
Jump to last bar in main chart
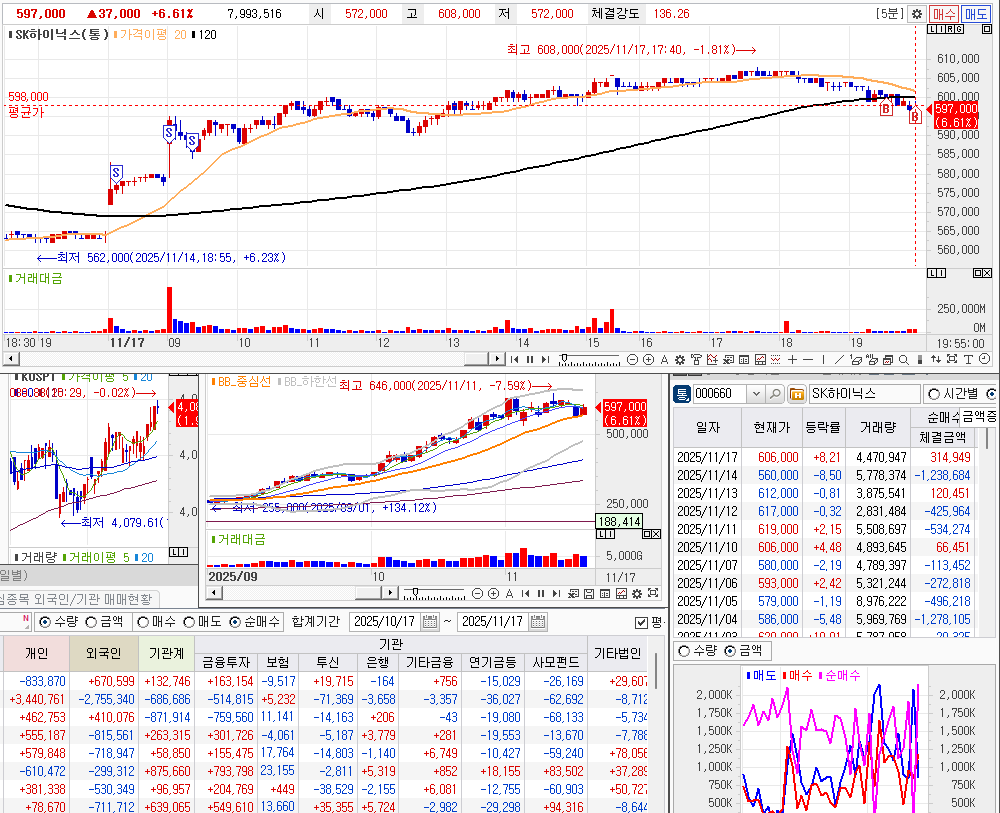coord(545,360)
